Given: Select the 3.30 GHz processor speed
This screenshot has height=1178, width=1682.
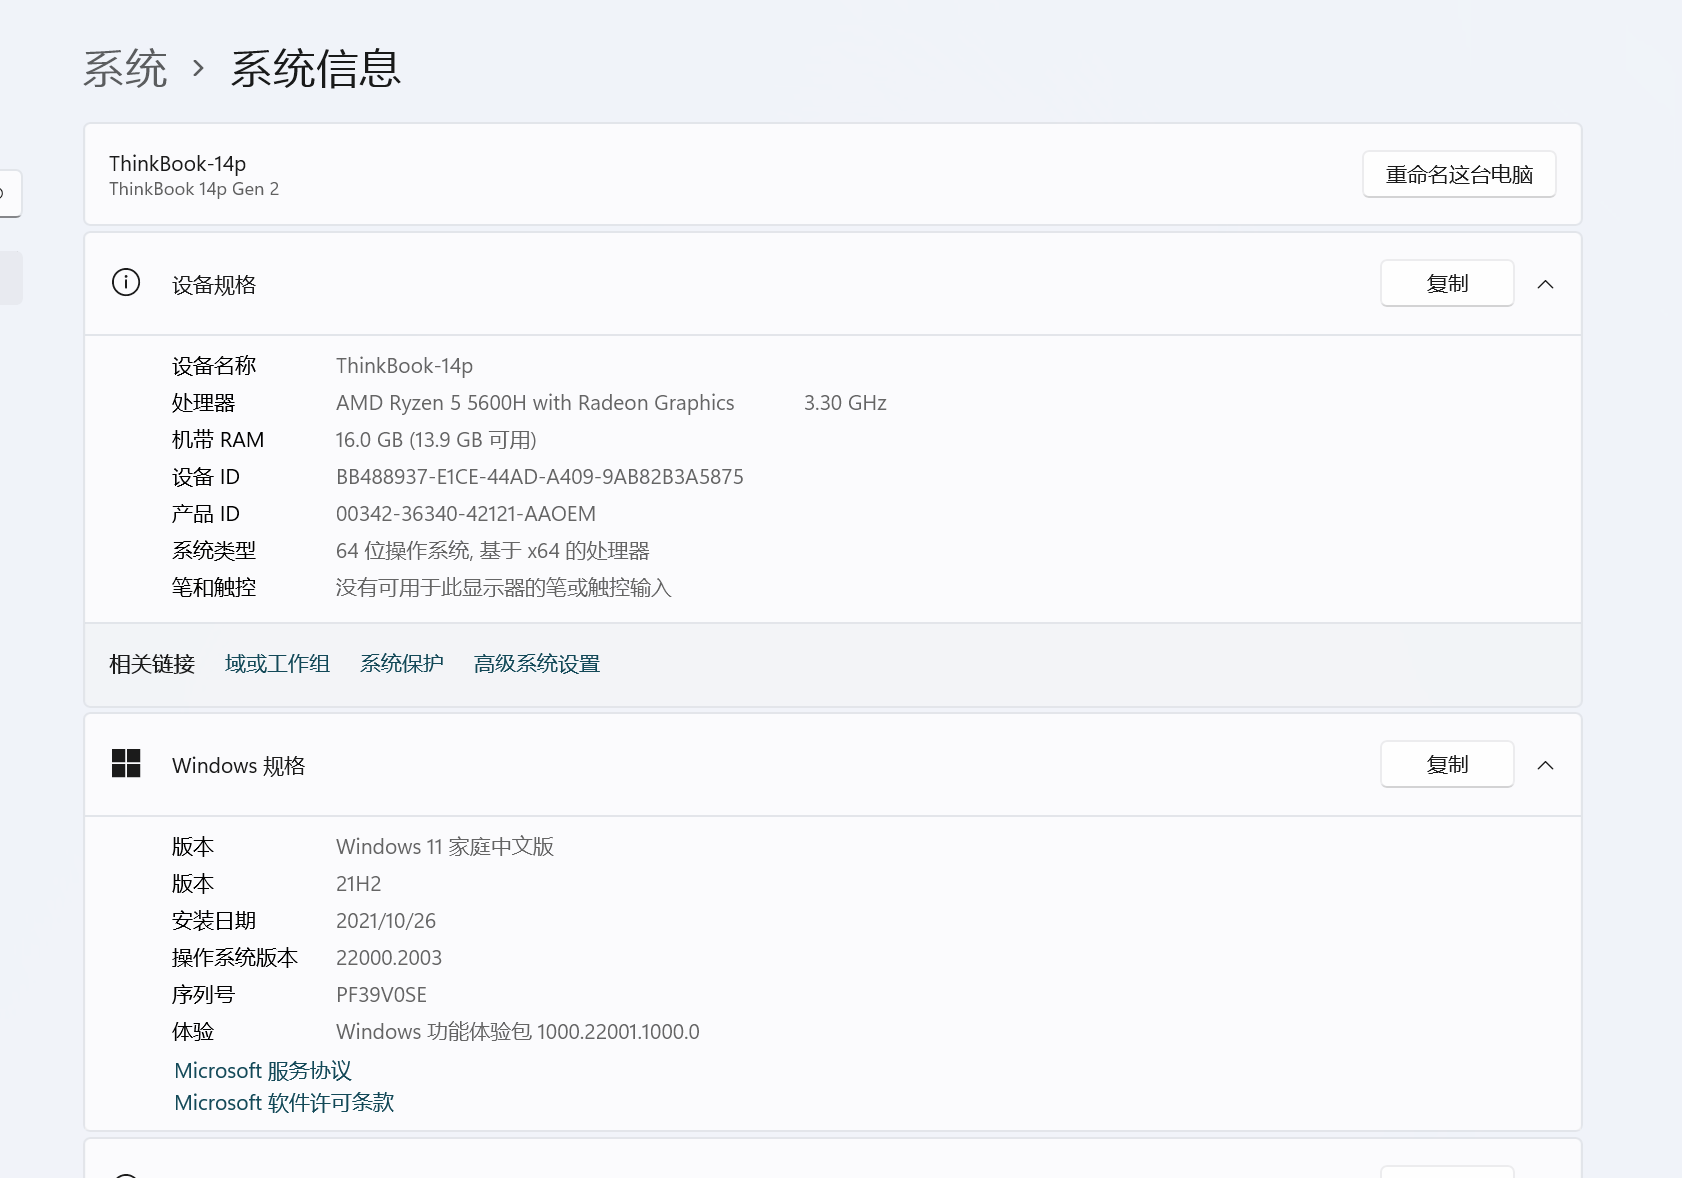Looking at the screenshot, I should click(x=845, y=403).
